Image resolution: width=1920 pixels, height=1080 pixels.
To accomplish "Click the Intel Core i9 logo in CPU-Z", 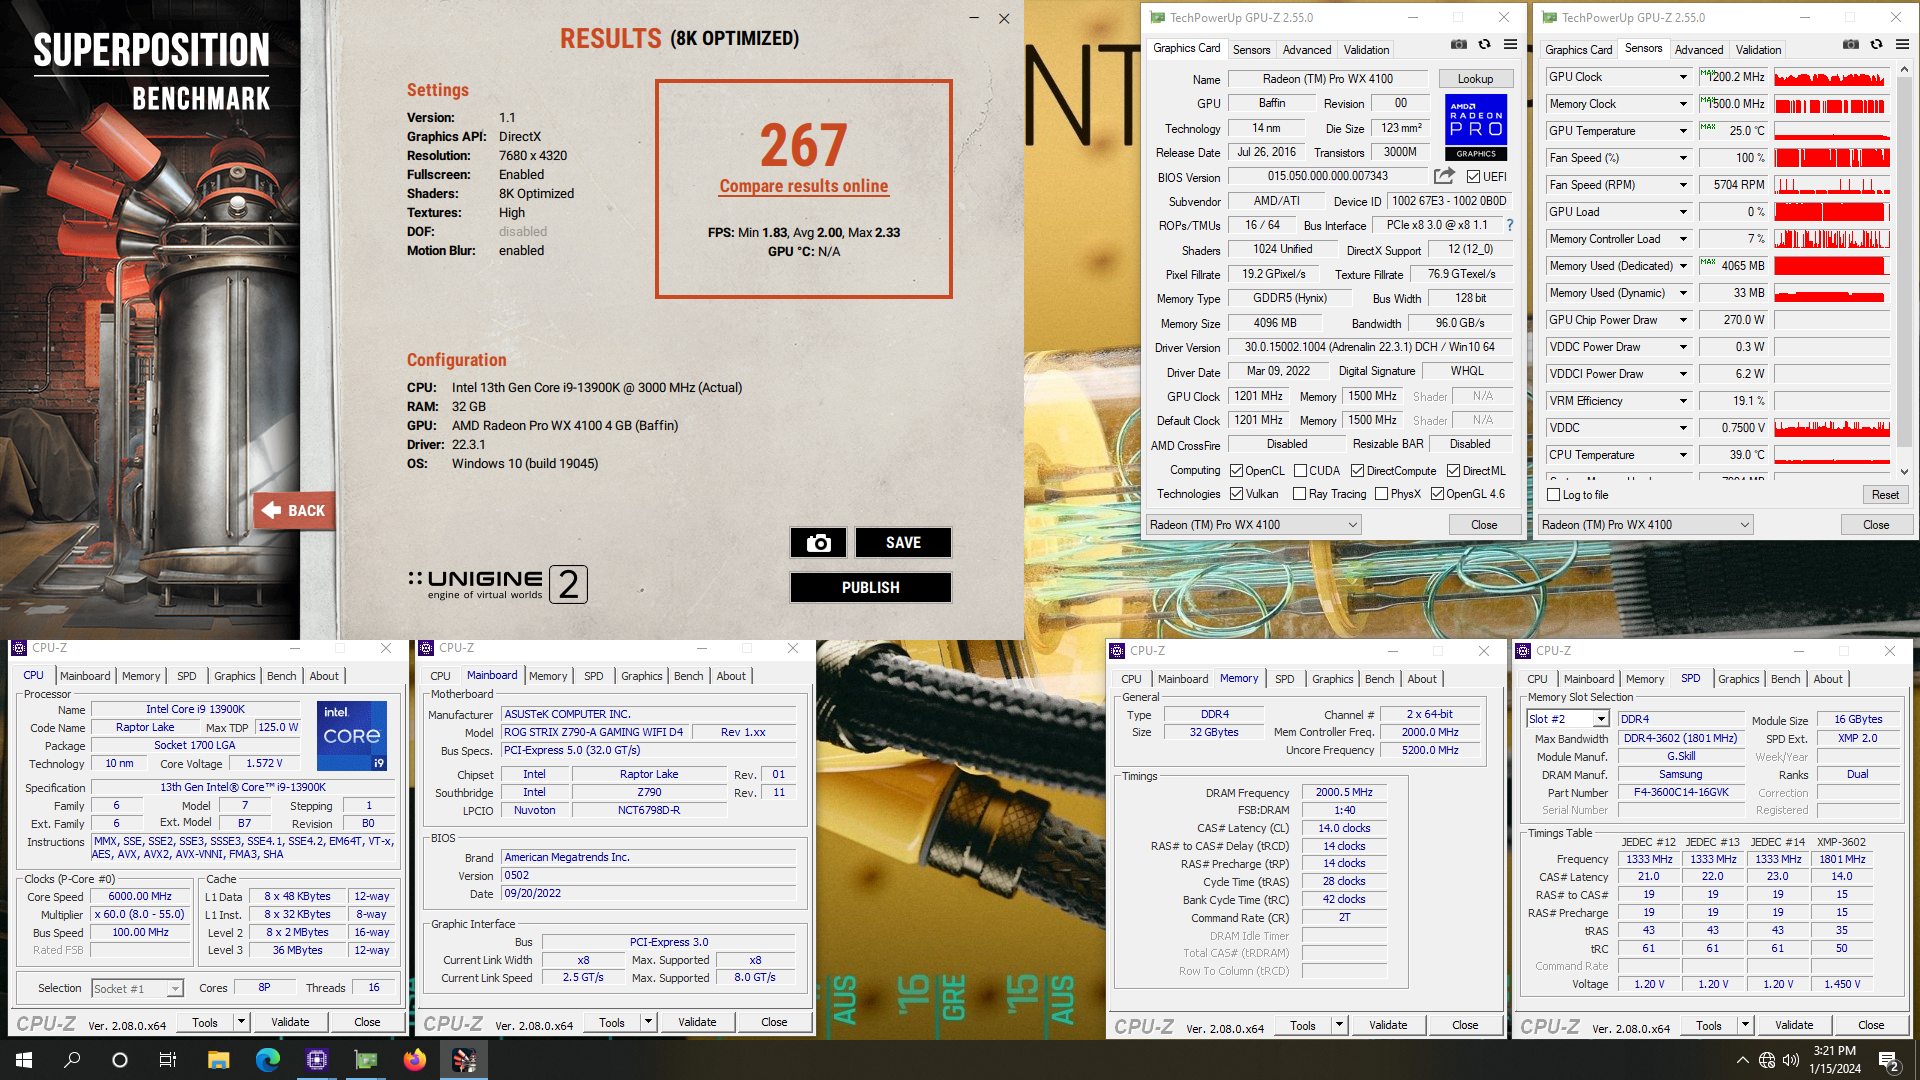I will (x=352, y=736).
